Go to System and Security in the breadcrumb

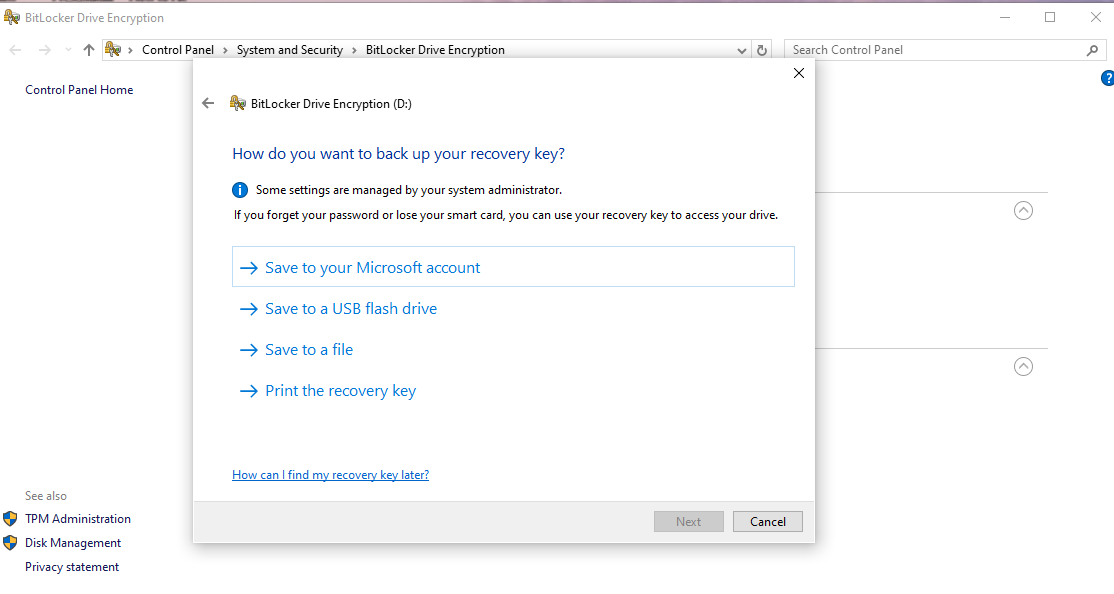(x=290, y=50)
